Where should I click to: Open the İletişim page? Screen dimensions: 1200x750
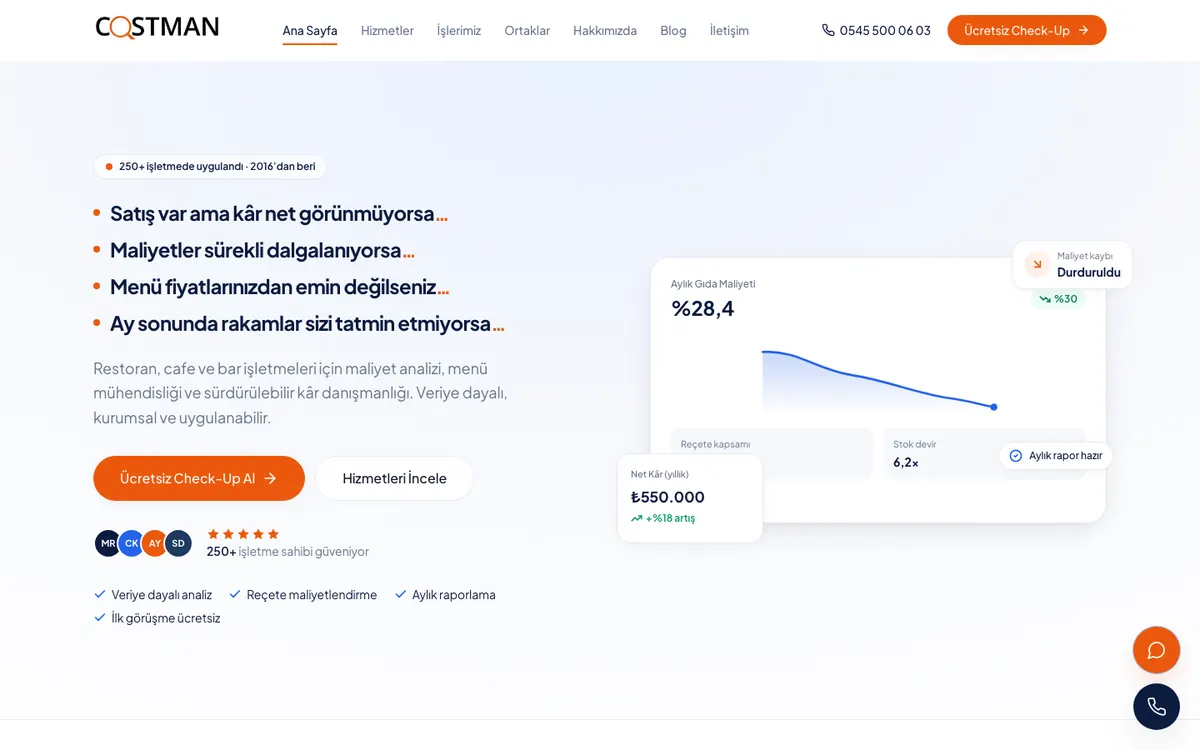pos(729,31)
